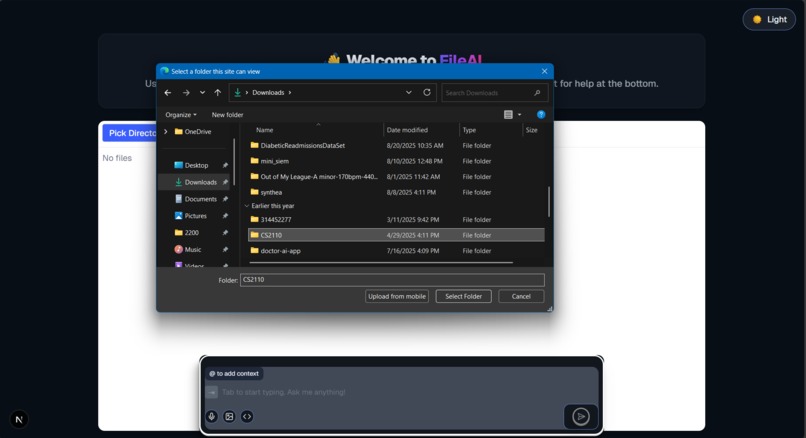
Task: Click the pin icon next to Desktop
Action: pyautogui.click(x=225, y=165)
